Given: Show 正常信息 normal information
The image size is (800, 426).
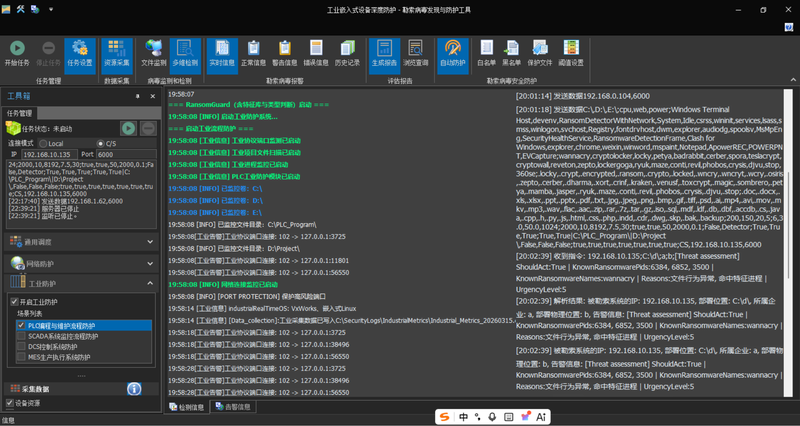Looking at the screenshot, I should pos(254,54).
